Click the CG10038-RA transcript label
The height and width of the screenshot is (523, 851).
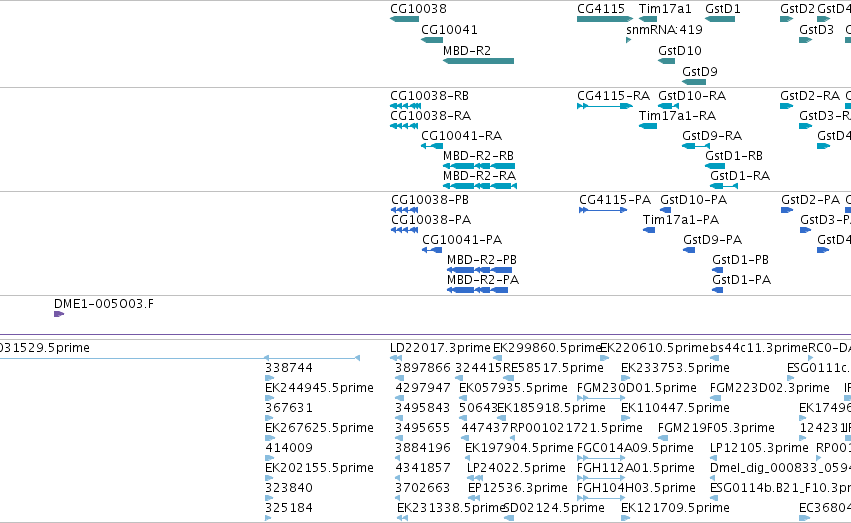430,116
